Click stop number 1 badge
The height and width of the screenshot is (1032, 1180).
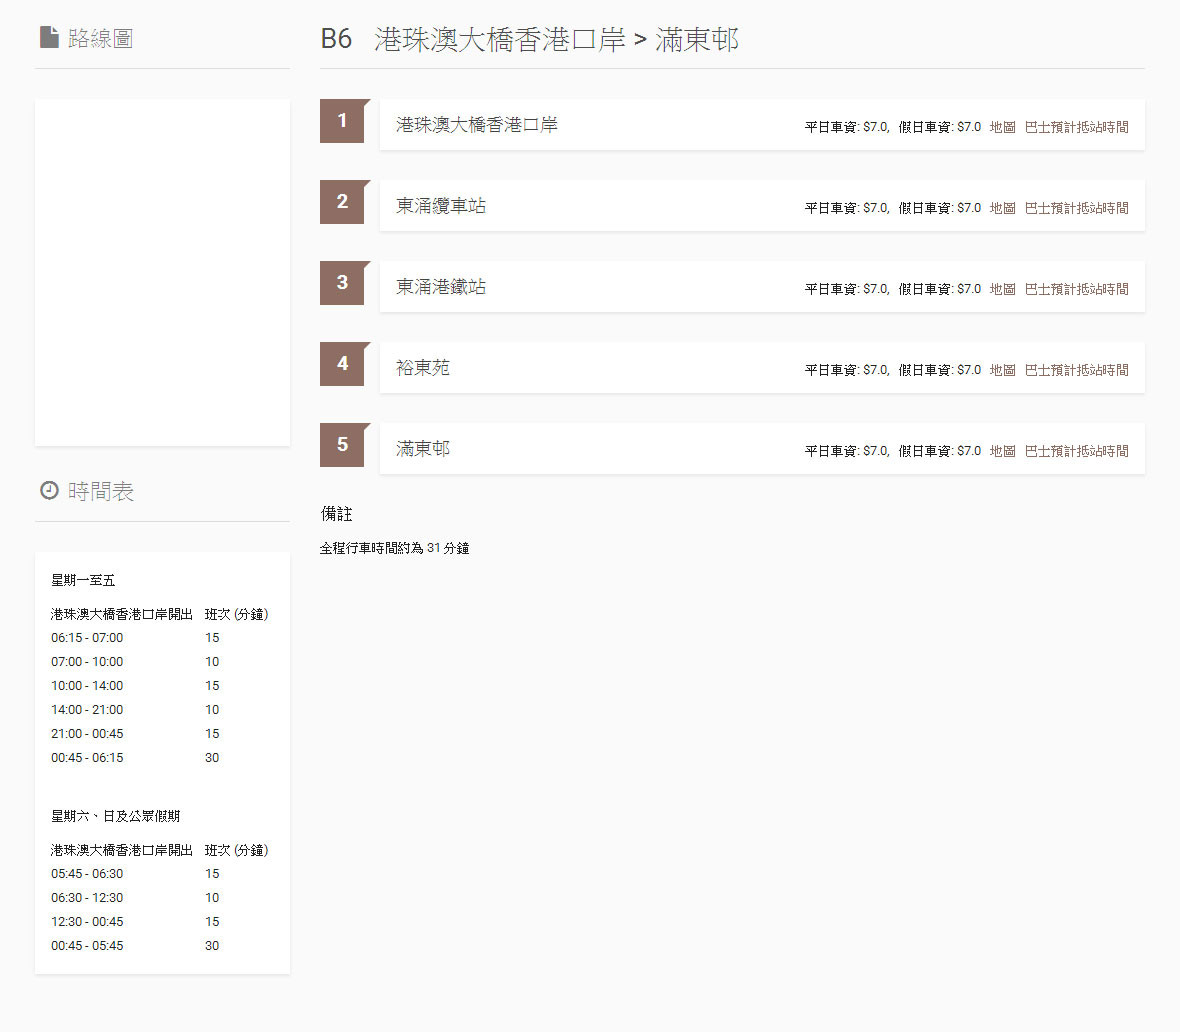coord(342,120)
